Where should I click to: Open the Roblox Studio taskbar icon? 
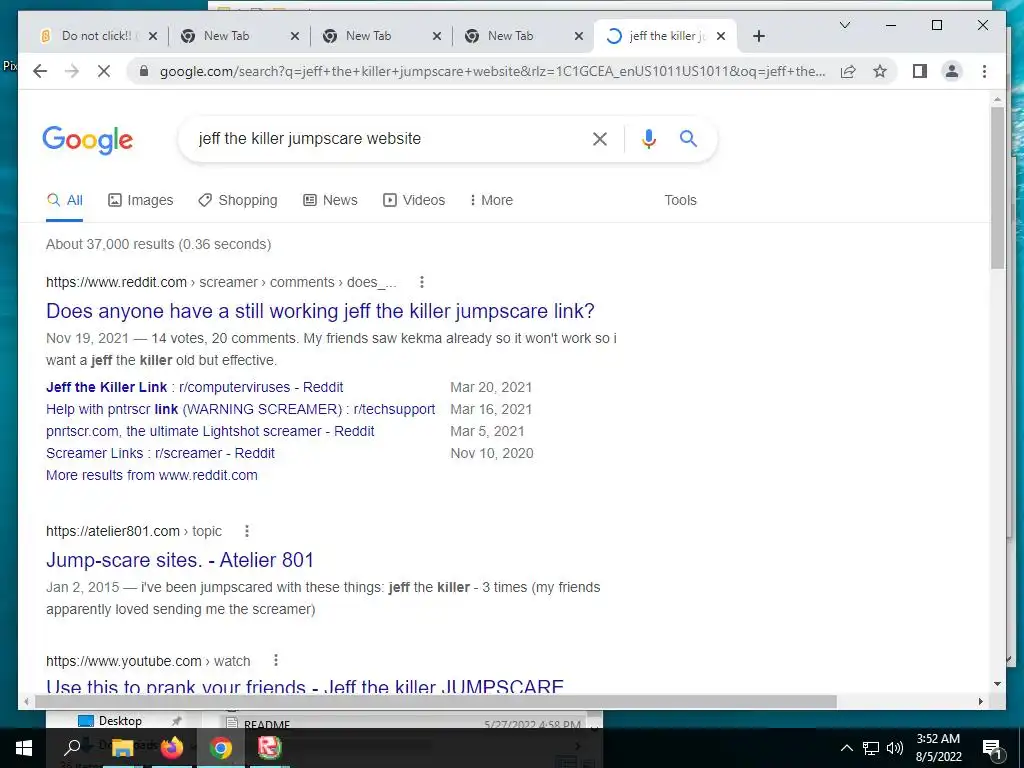coord(269,748)
